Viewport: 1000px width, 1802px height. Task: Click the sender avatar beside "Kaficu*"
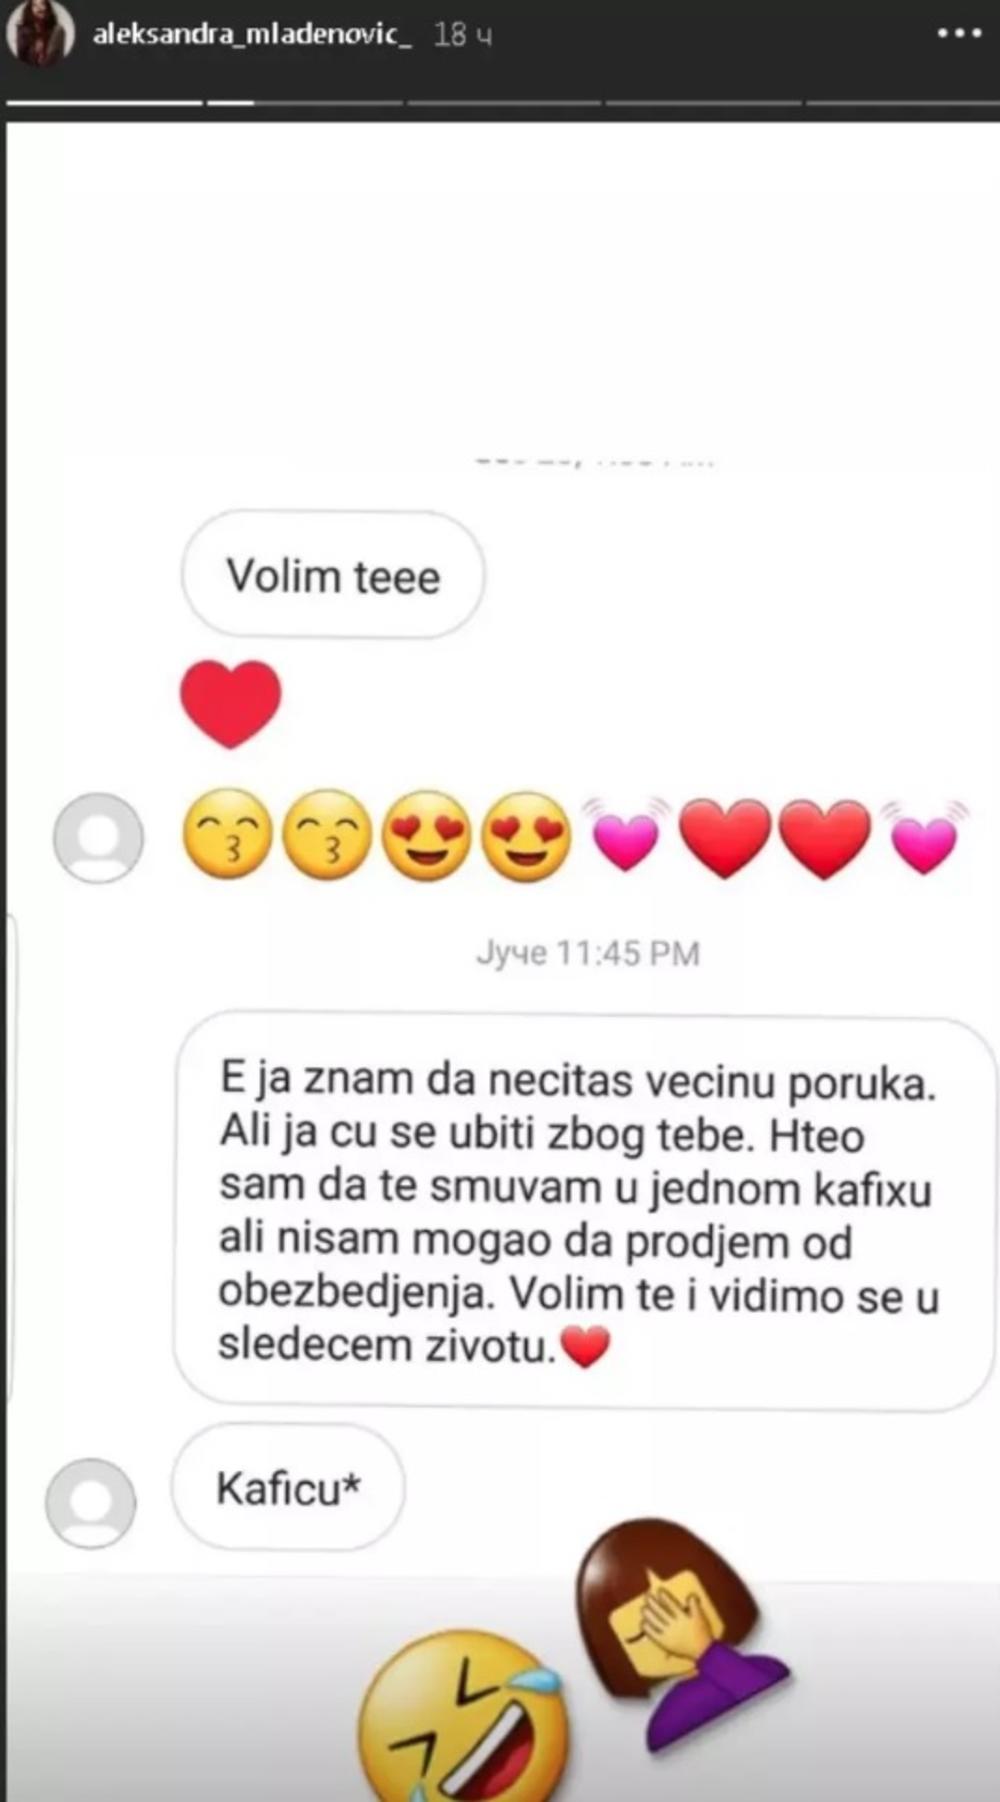[90, 1503]
